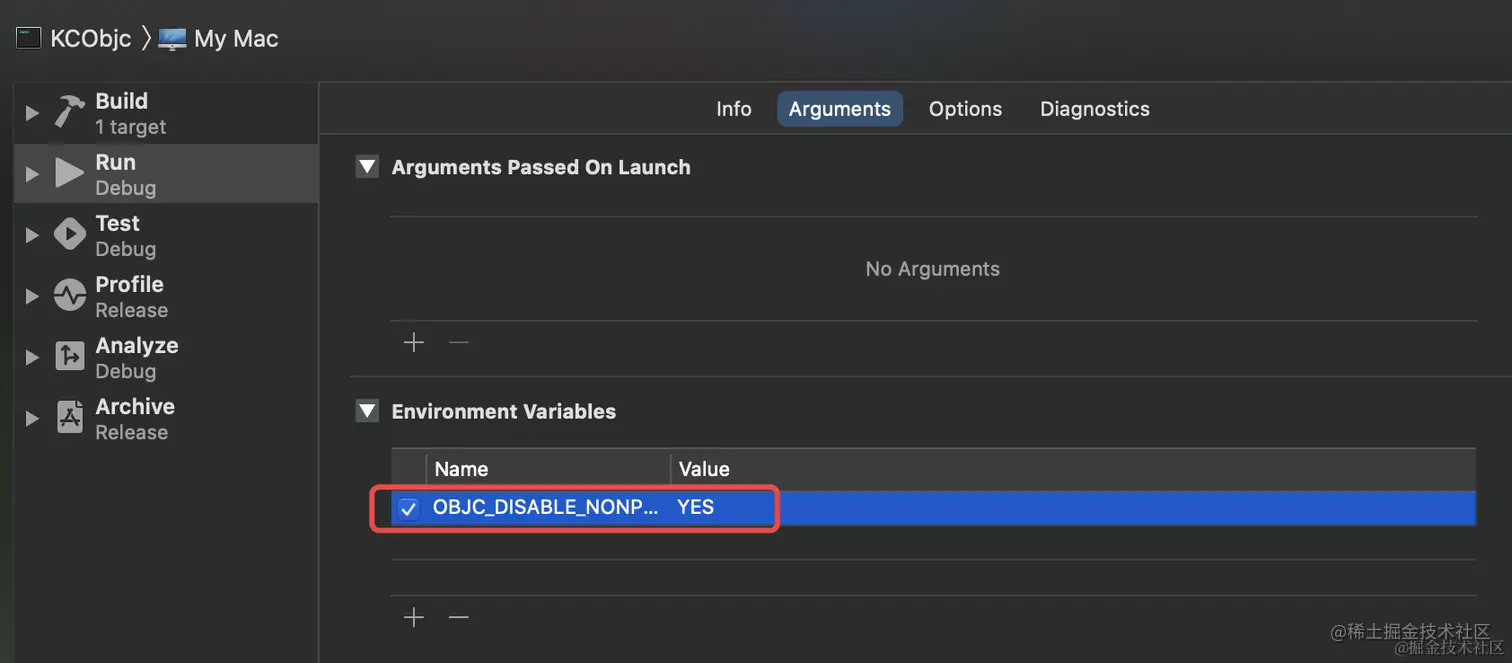Remove the selected environment variable
Screen dimensions: 1512x663
(459, 617)
